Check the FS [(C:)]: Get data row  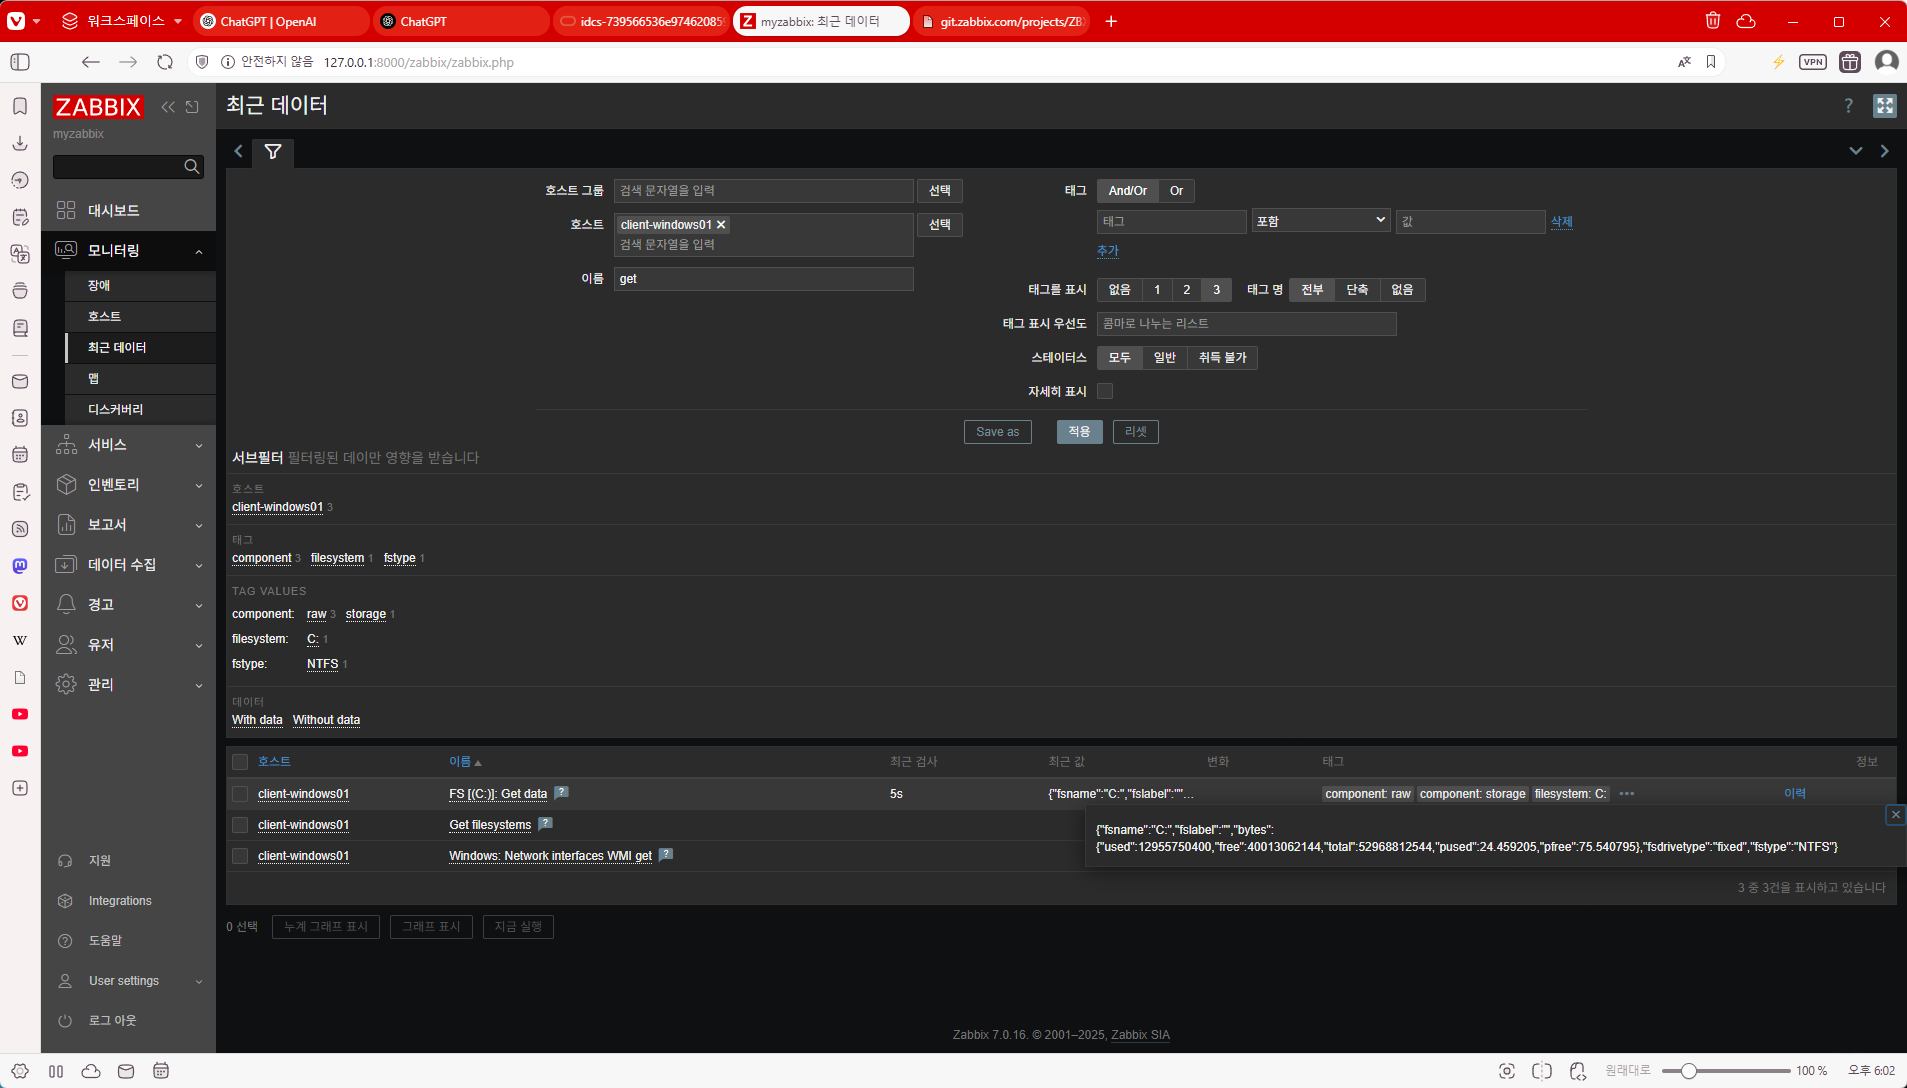(240, 794)
